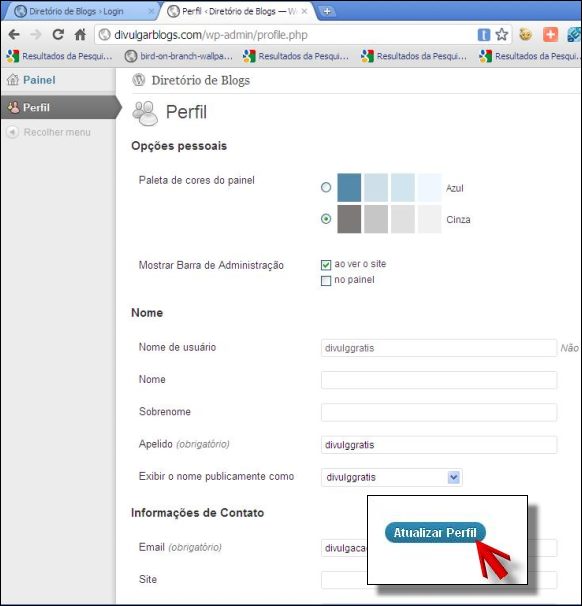Click the Painel house icon in sidebar

[x=13, y=80]
